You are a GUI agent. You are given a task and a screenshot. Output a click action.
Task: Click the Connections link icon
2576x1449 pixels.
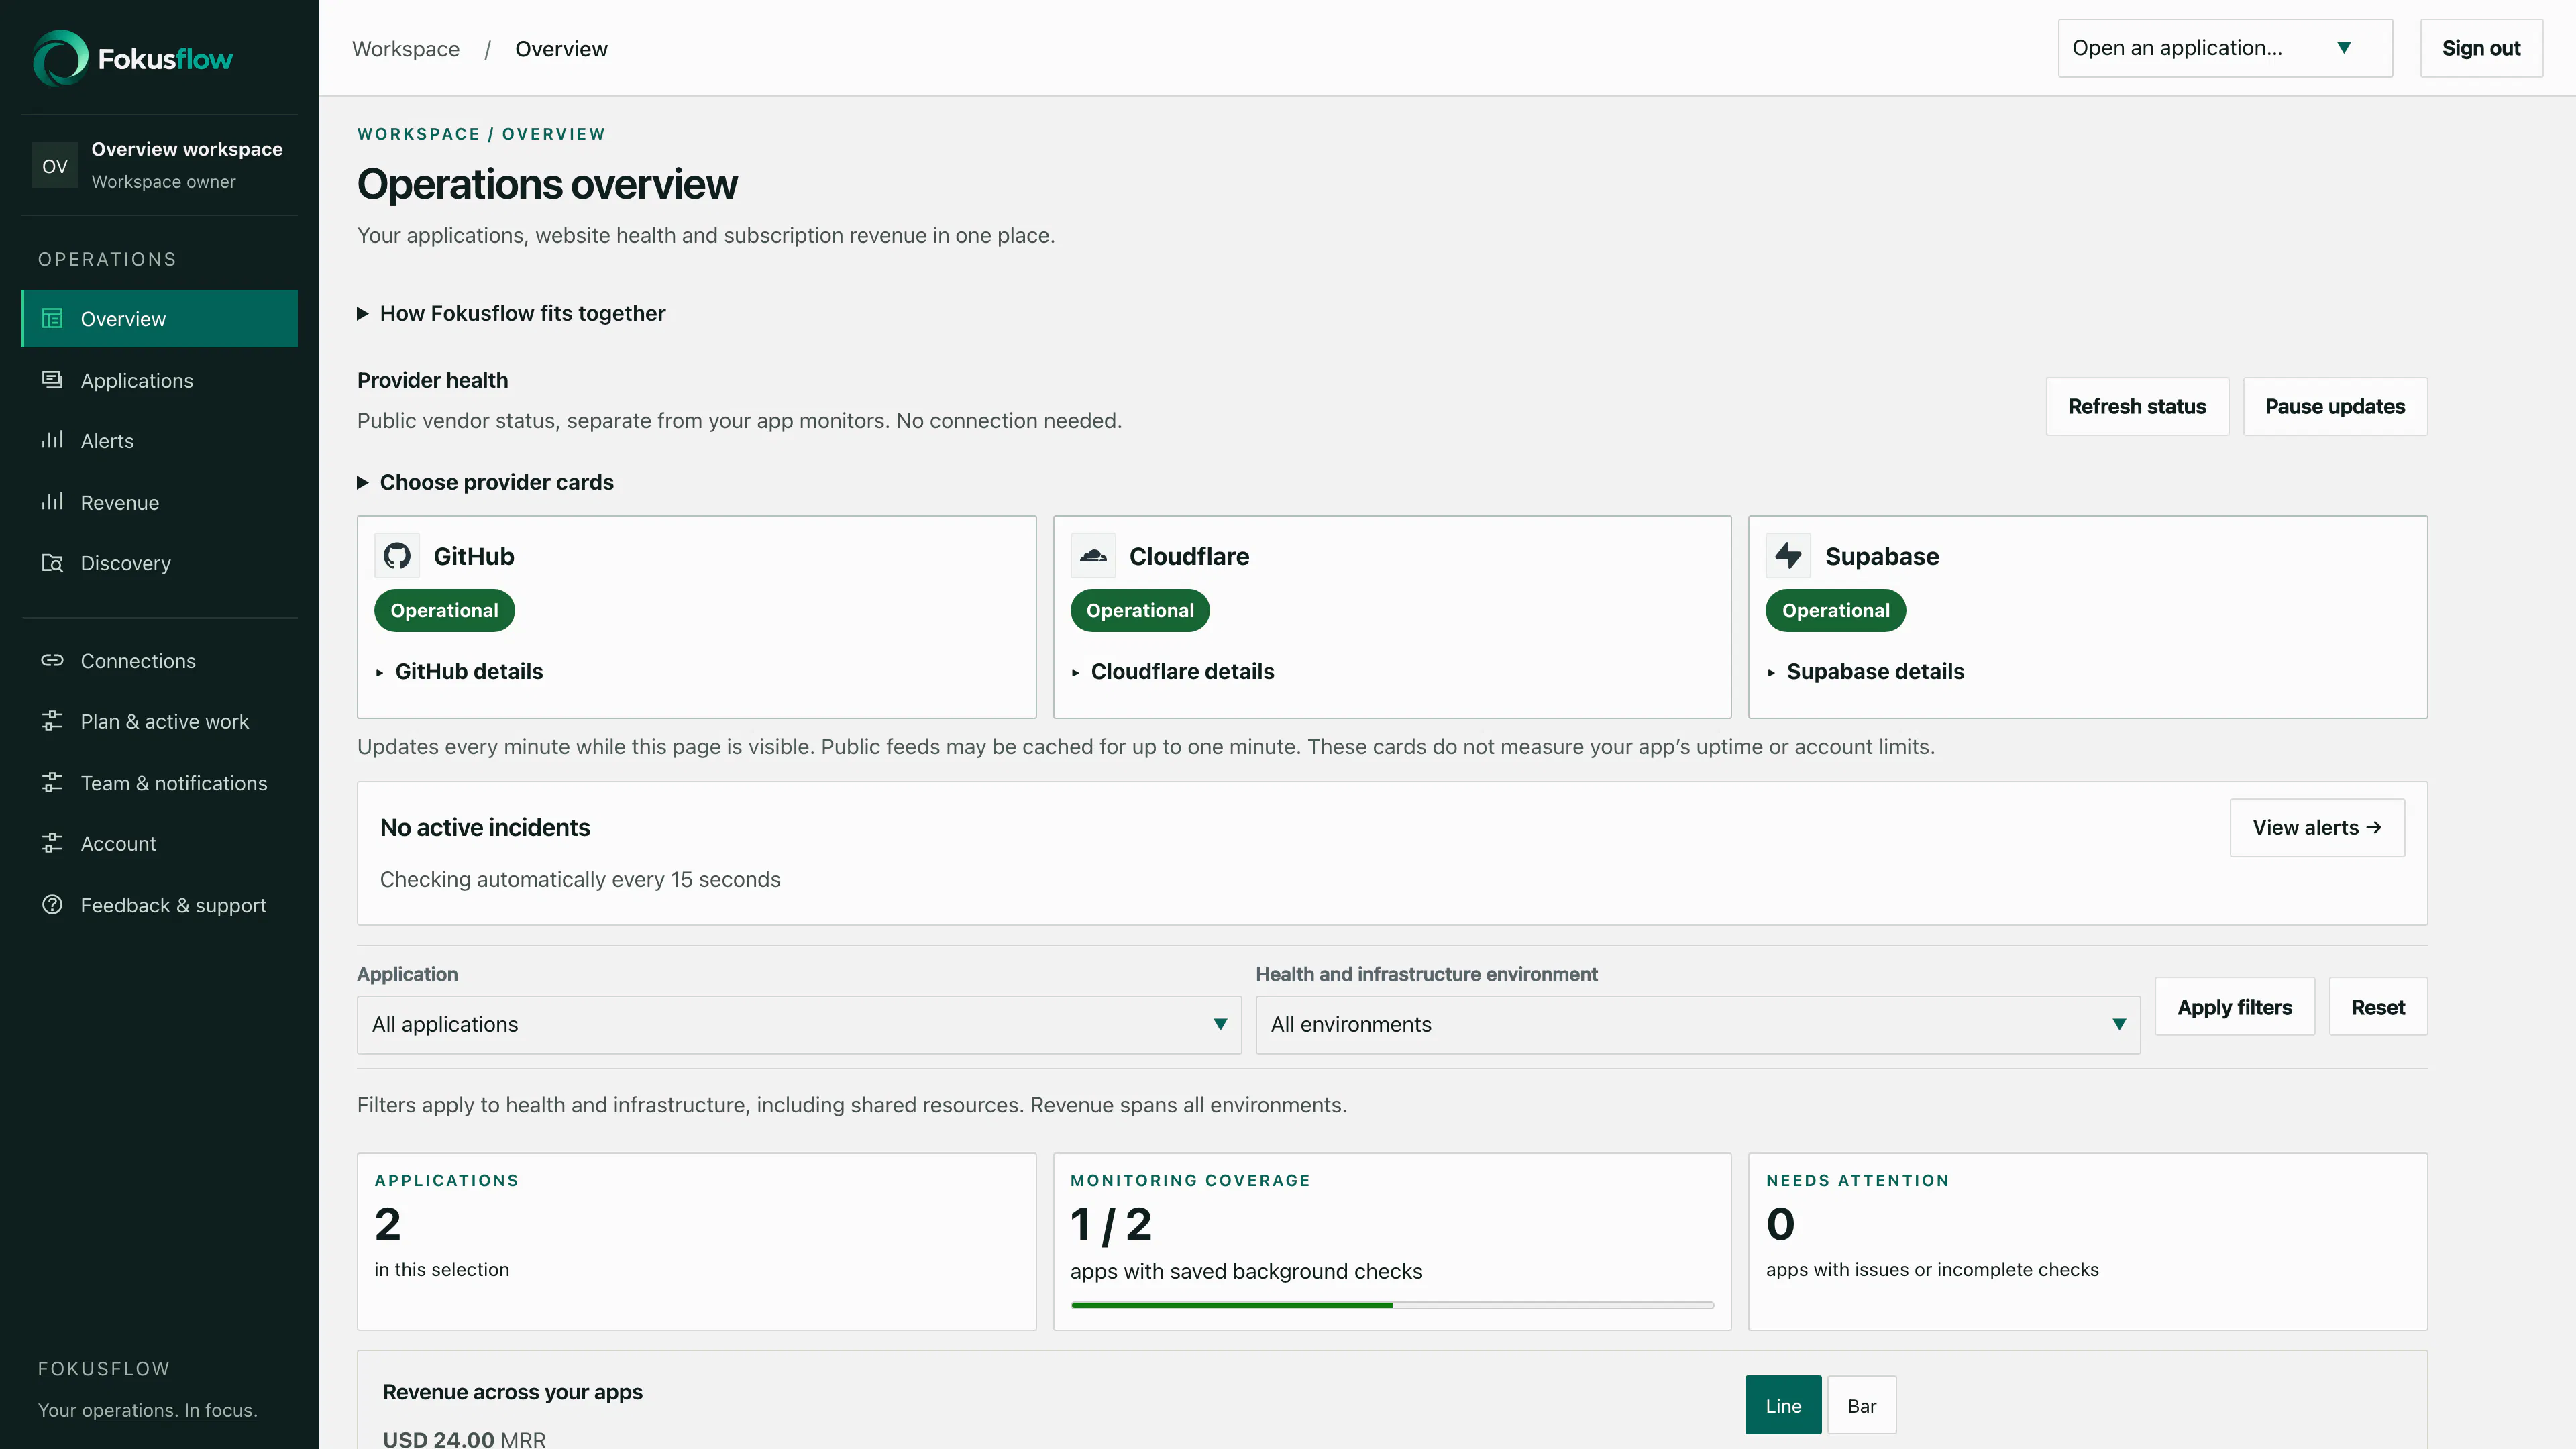point(52,660)
